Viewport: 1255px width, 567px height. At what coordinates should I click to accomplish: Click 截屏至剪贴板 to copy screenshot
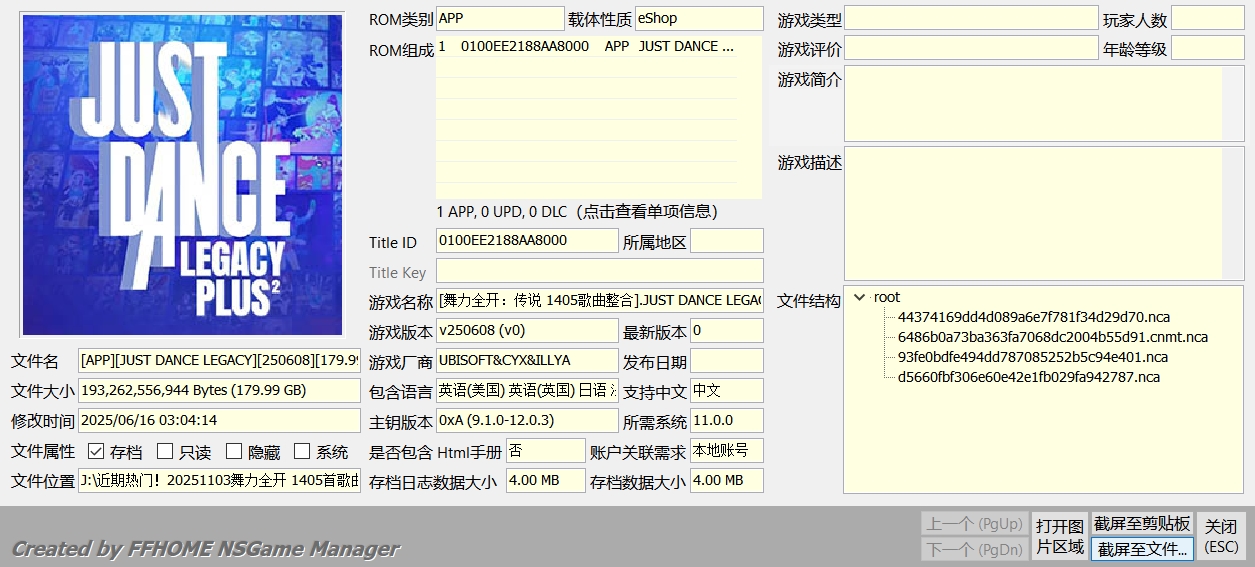pos(1141,524)
